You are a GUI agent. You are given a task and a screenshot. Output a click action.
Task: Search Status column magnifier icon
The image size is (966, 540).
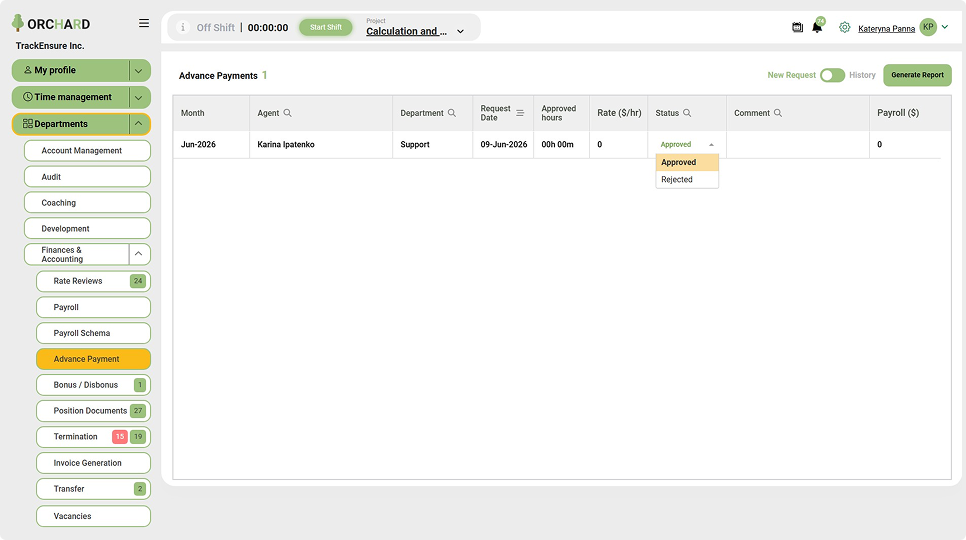point(687,113)
